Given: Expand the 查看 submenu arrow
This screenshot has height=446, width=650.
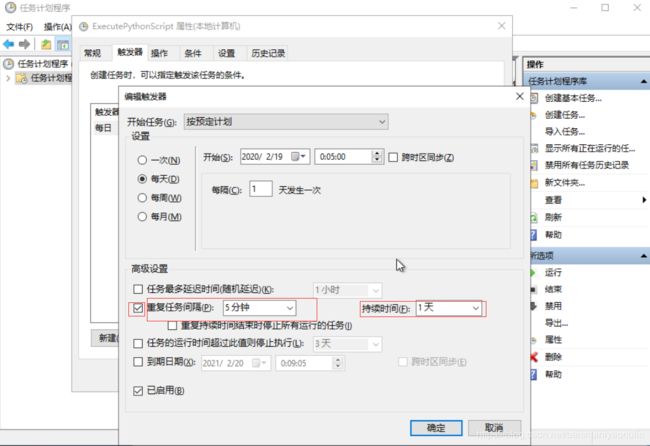Looking at the screenshot, I should [644, 200].
